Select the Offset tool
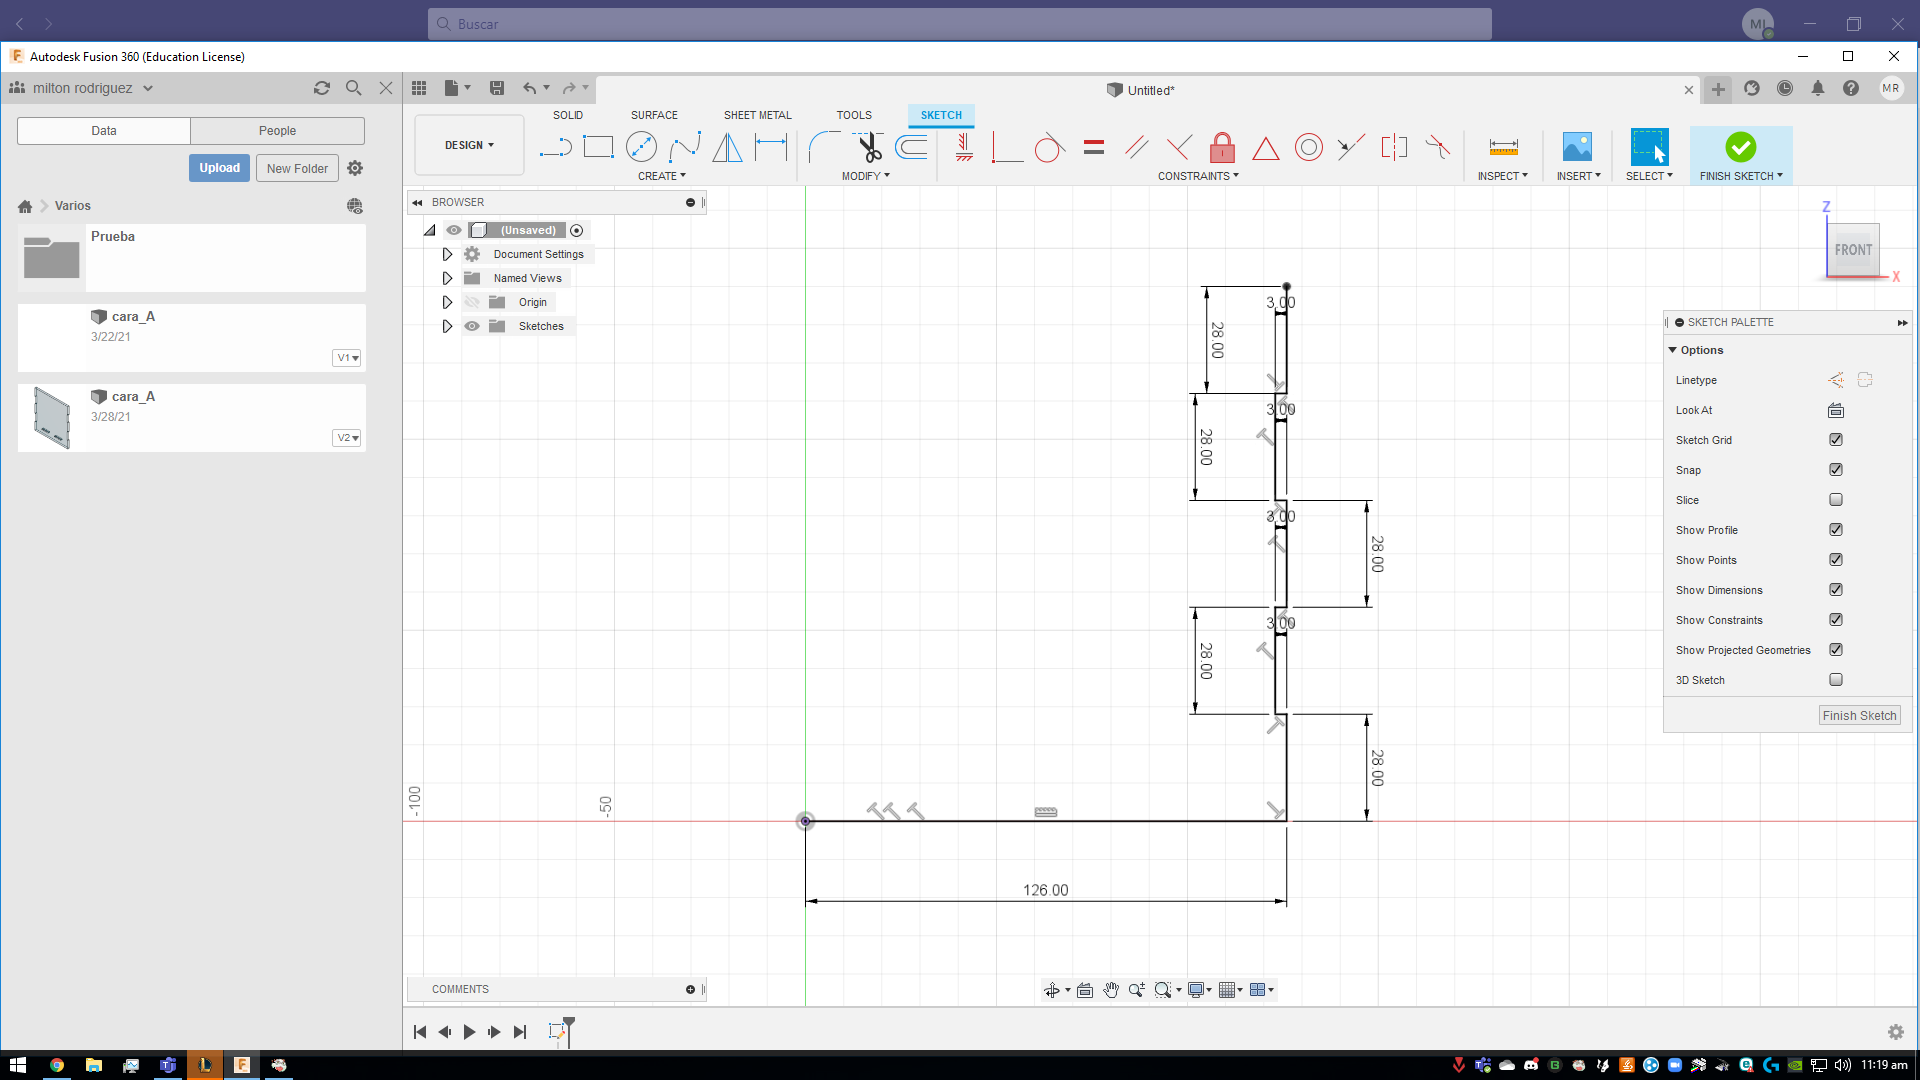 tap(911, 148)
